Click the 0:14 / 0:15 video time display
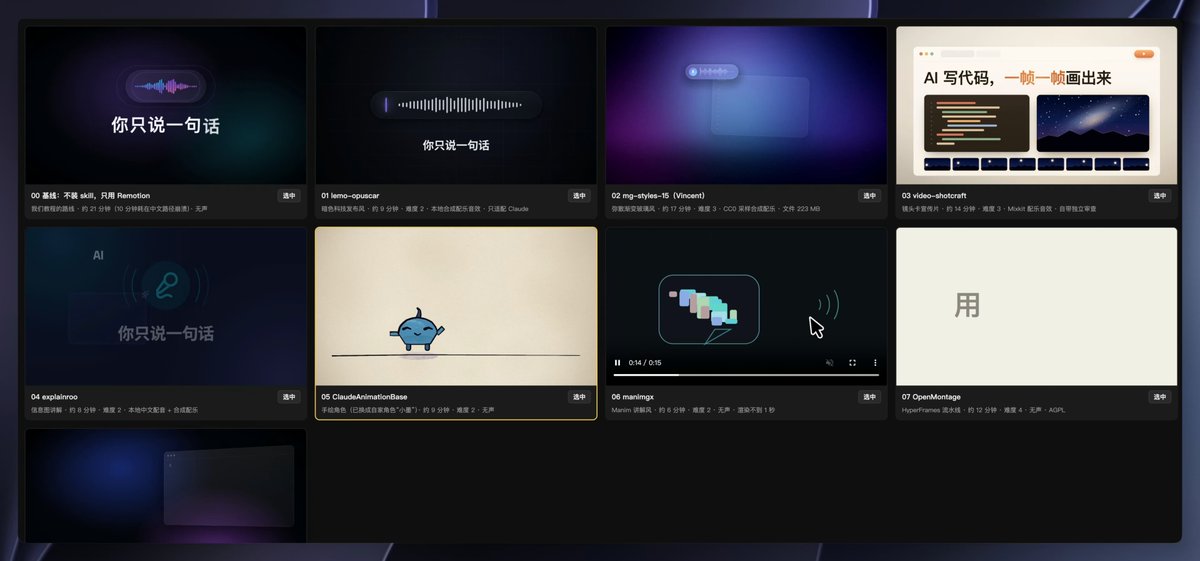This screenshot has height=561, width=1200. click(645, 362)
